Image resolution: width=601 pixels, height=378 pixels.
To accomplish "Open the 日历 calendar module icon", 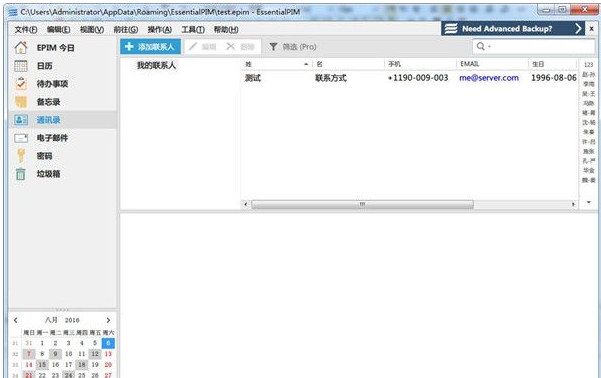I will click(x=21, y=66).
